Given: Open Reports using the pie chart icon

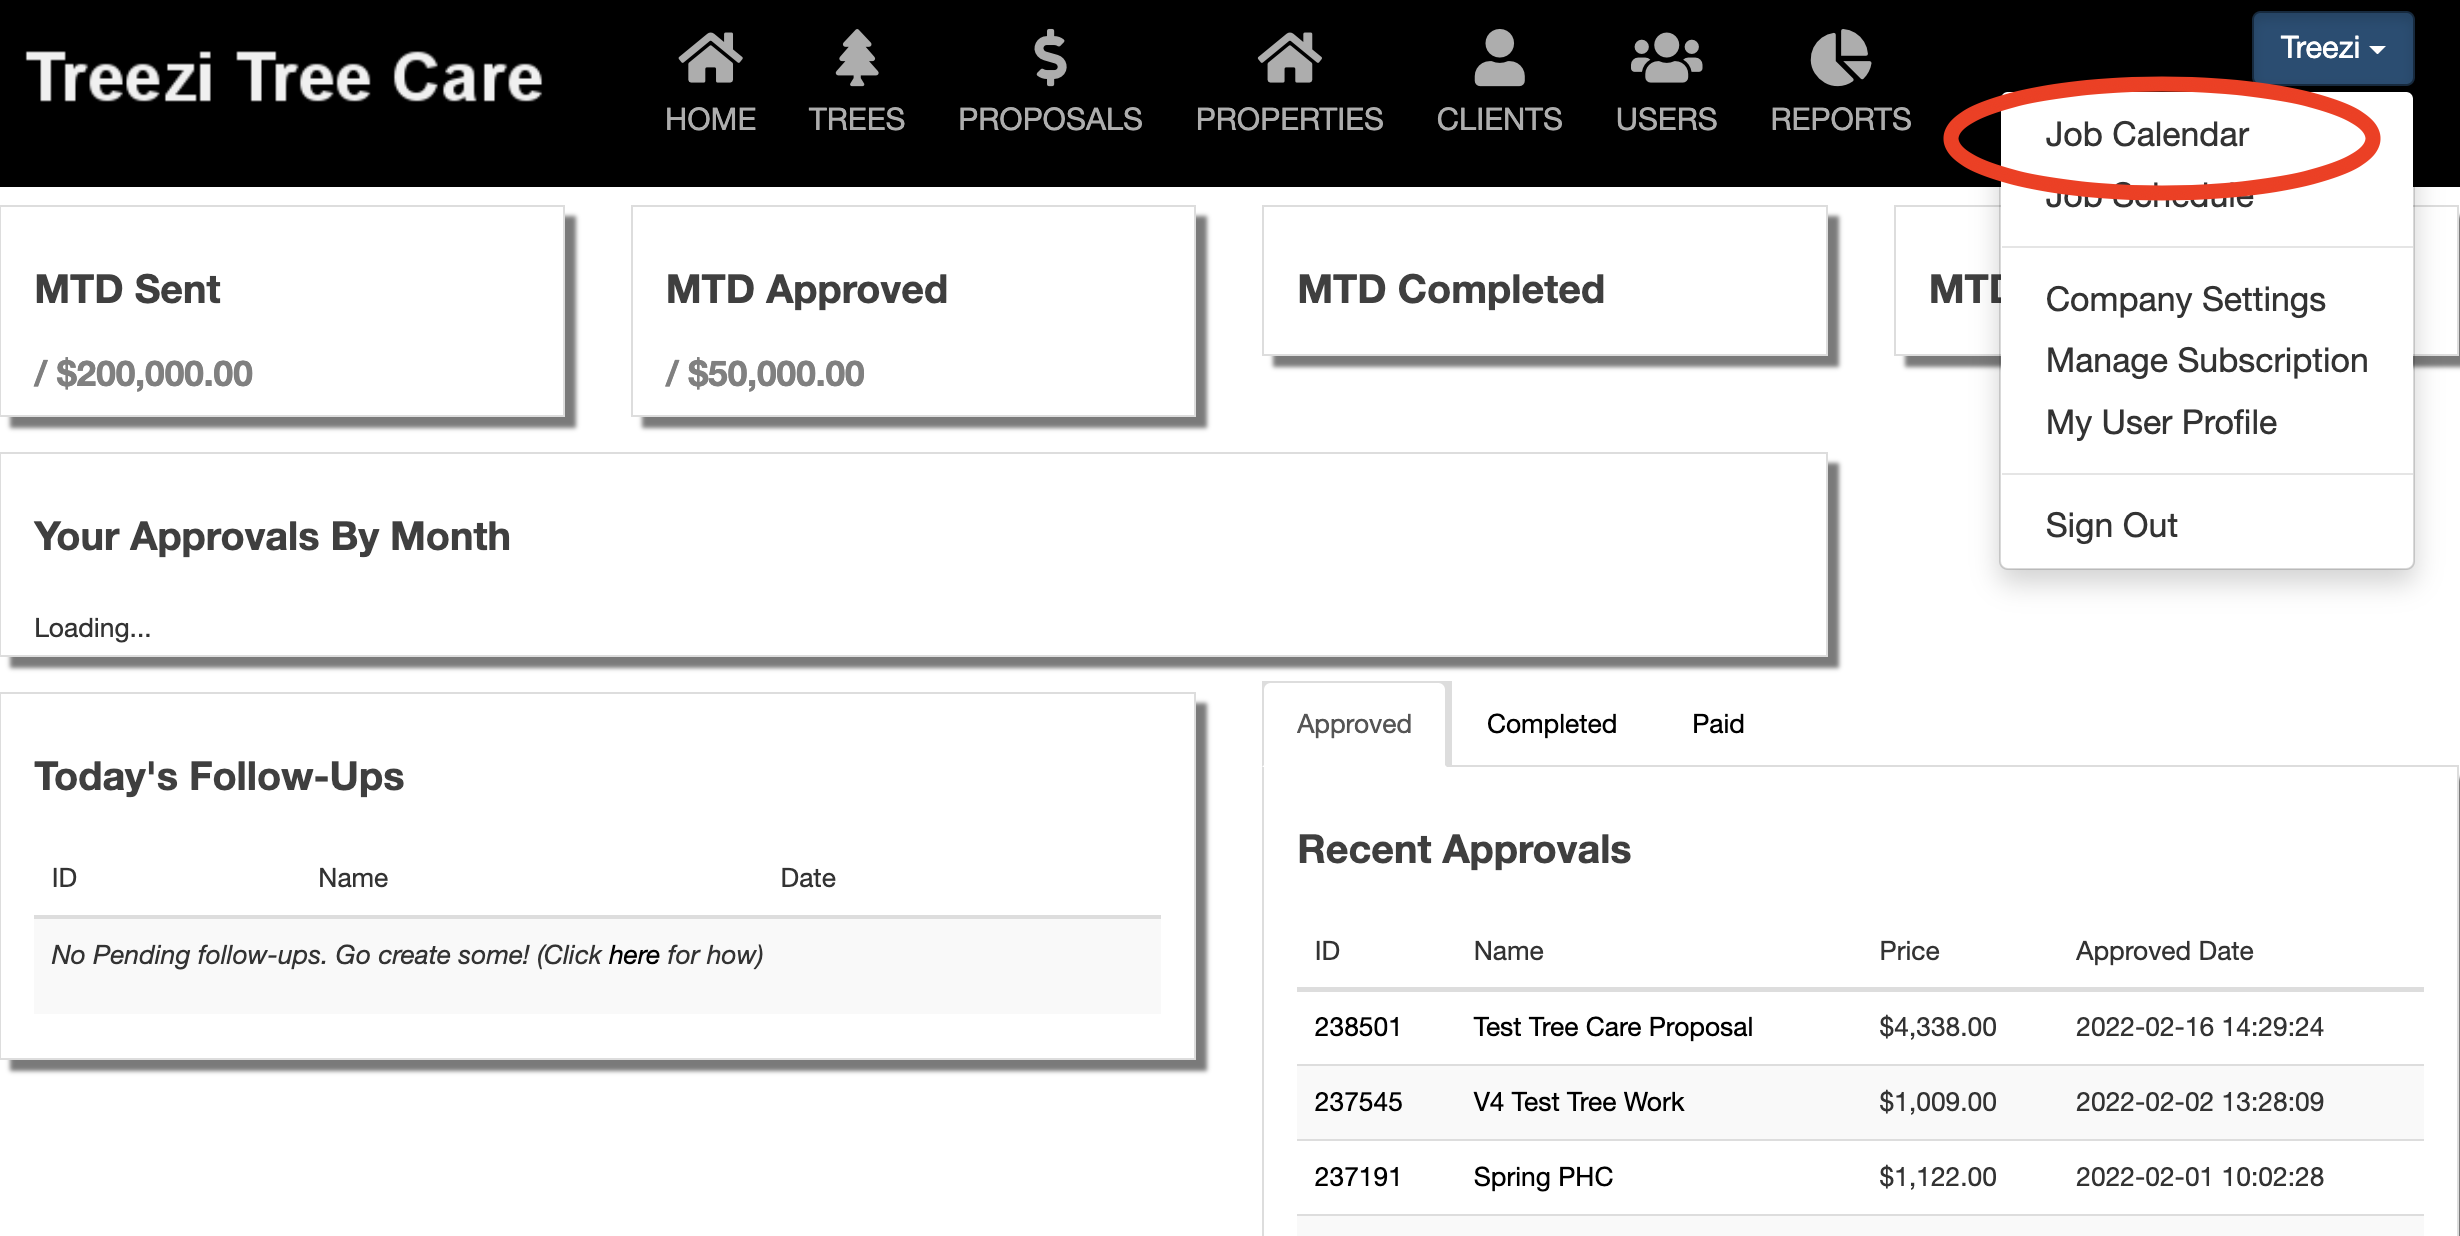Looking at the screenshot, I should [1840, 58].
